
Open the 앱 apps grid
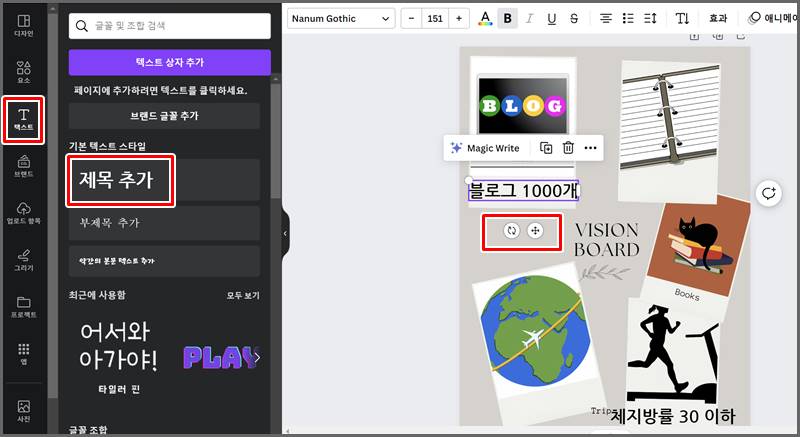coord(23,354)
